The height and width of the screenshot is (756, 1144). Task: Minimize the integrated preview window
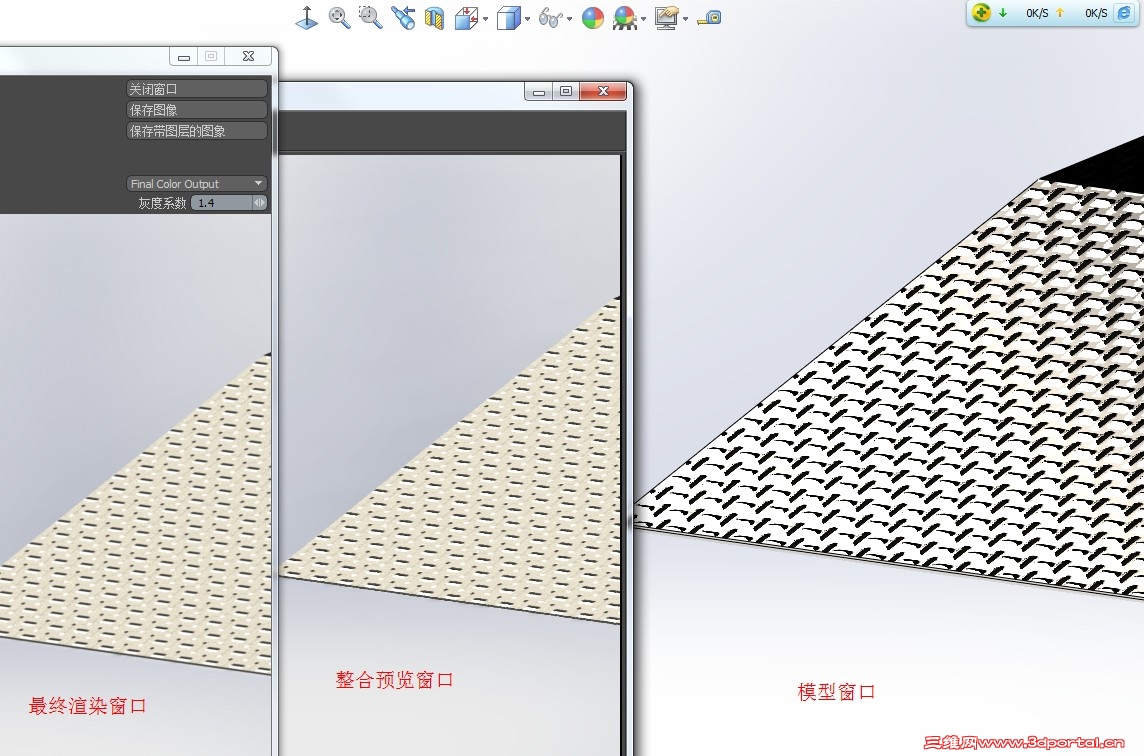click(x=539, y=91)
